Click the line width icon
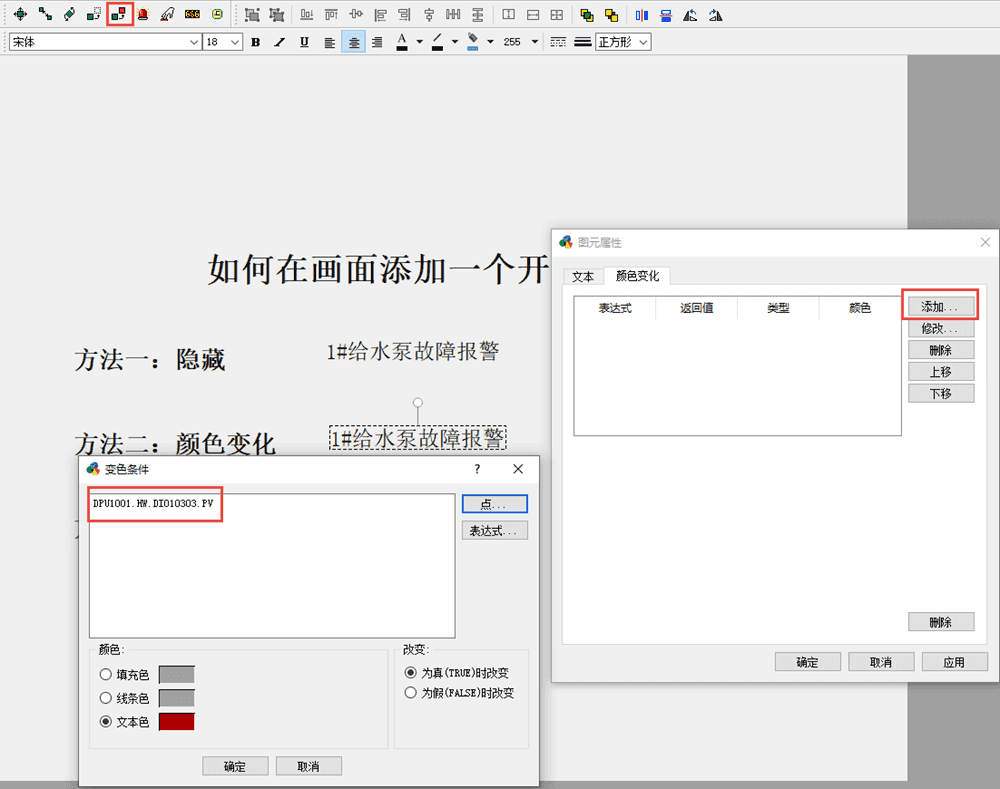The width and height of the screenshot is (1000, 789). pyautogui.click(x=582, y=42)
